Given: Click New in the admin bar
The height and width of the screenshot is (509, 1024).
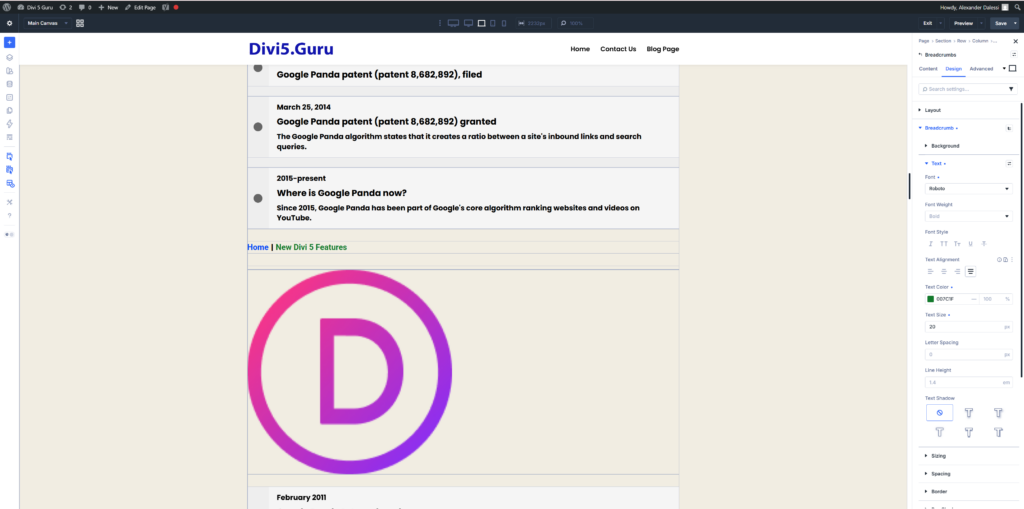Looking at the screenshot, I should tap(108, 7).
